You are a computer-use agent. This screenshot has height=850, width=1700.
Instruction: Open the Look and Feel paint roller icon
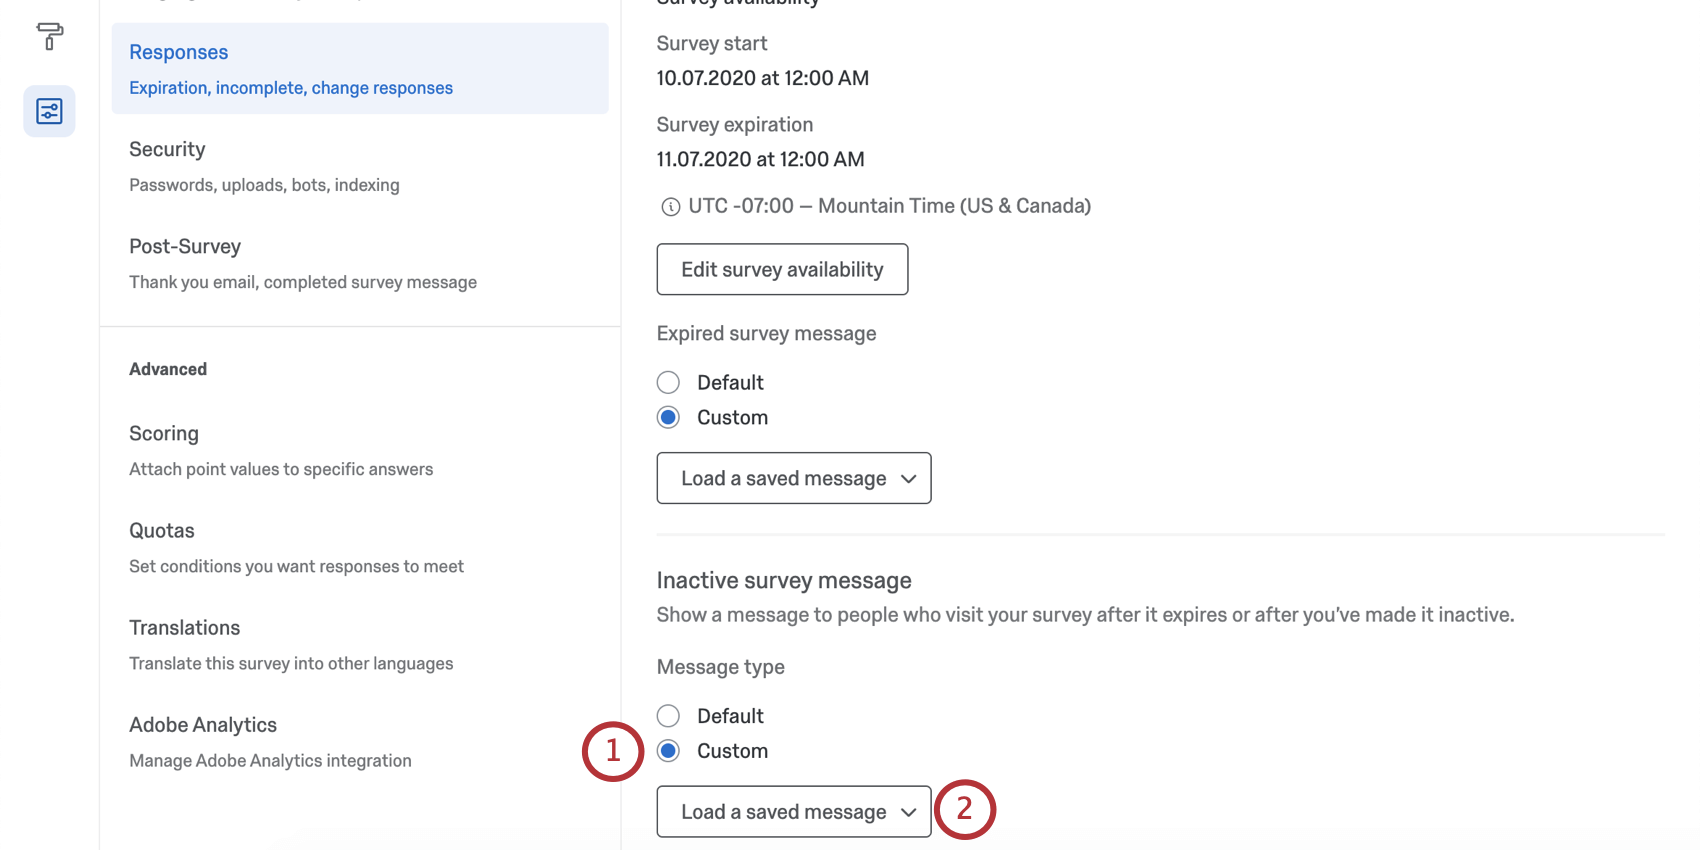pyautogui.click(x=49, y=37)
